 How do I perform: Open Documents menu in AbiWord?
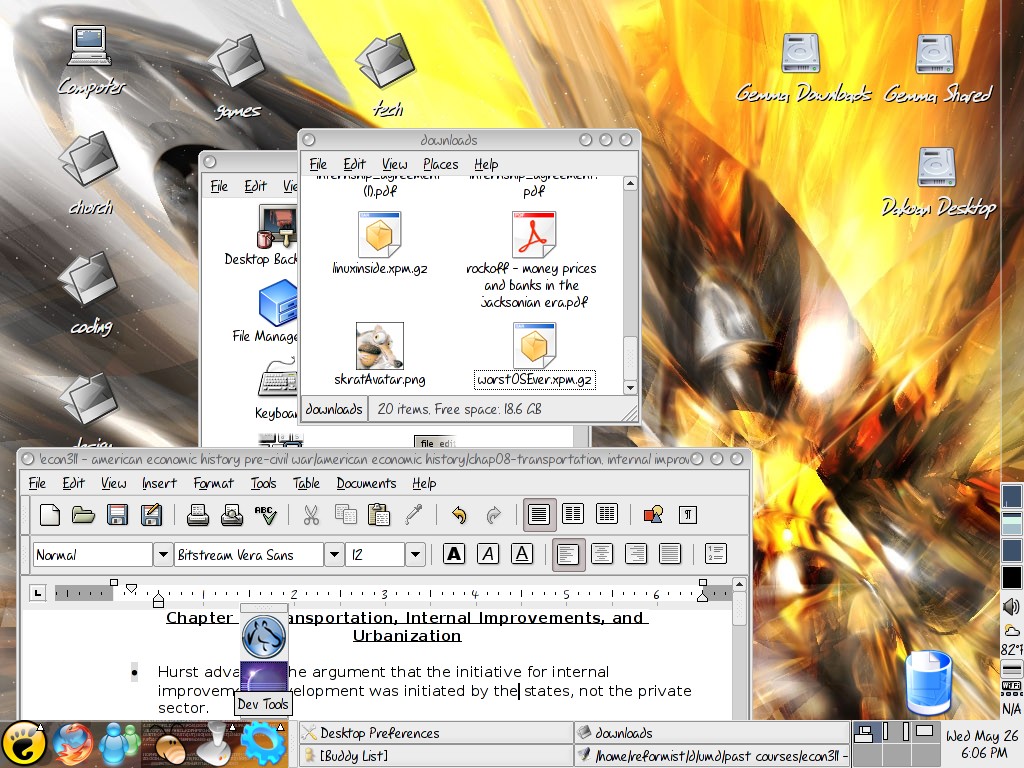tap(366, 483)
